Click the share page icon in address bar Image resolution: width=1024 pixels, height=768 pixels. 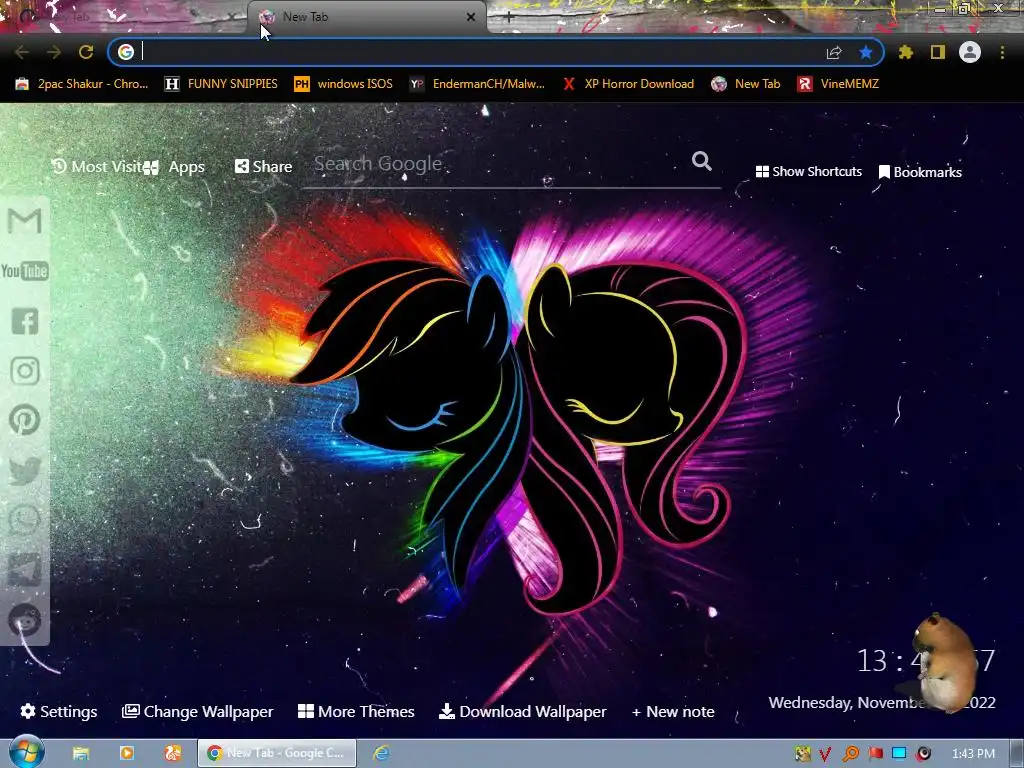point(834,52)
